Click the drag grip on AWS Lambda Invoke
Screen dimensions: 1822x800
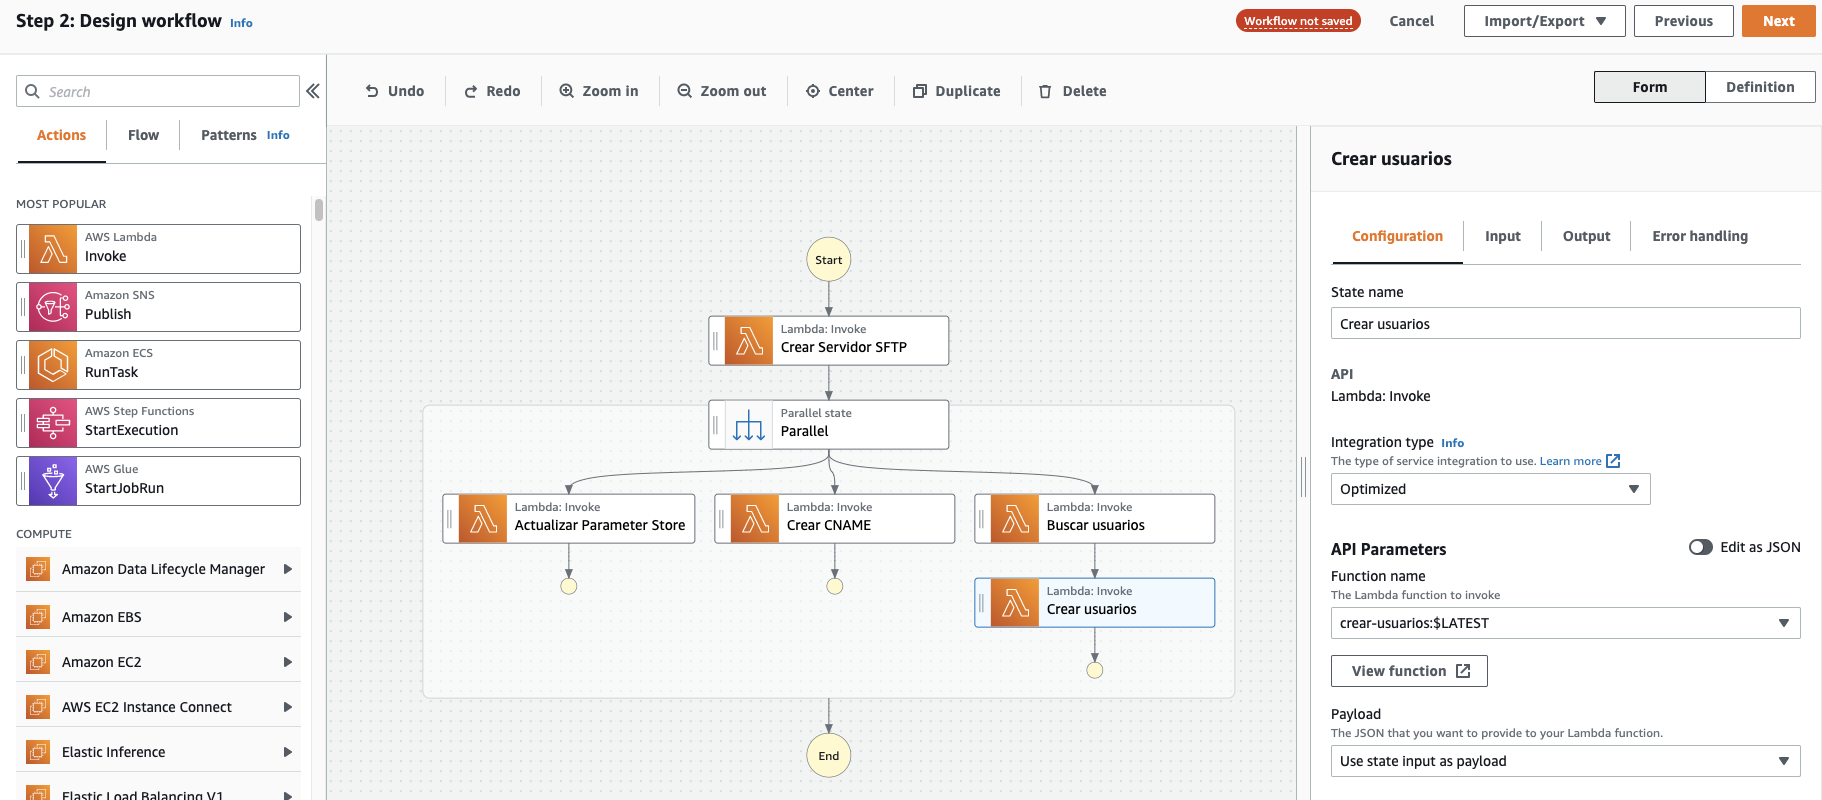click(x=23, y=249)
